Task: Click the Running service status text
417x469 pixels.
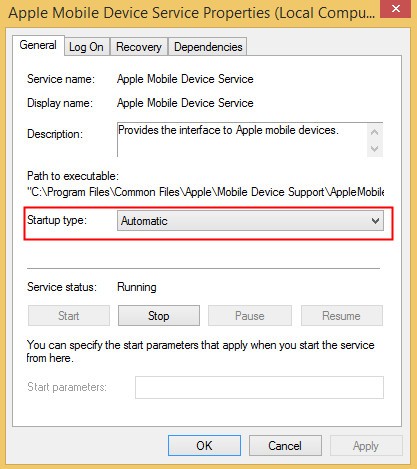Action: (x=137, y=287)
